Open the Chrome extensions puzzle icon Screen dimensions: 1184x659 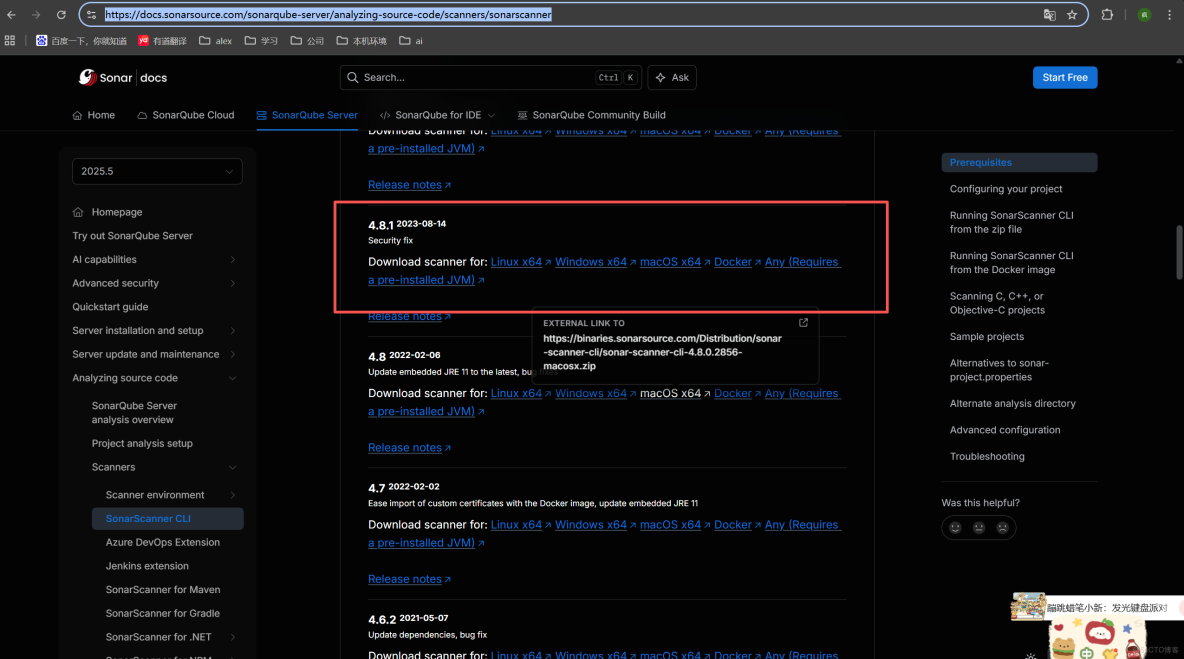[1107, 15]
